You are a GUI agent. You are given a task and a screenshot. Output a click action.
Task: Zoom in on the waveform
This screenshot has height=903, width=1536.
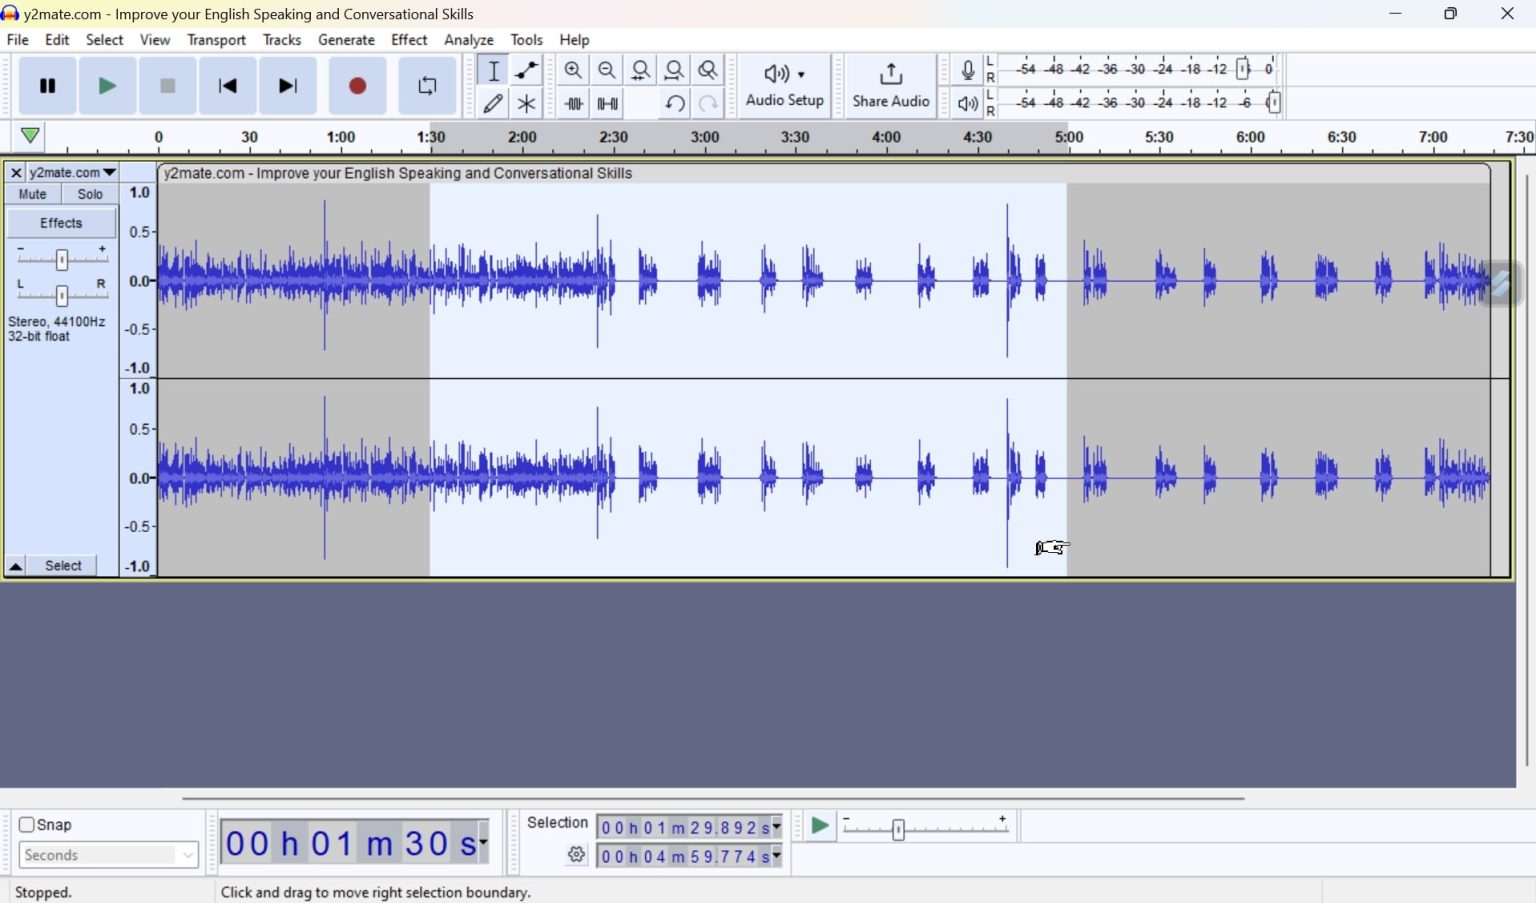(574, 70)
